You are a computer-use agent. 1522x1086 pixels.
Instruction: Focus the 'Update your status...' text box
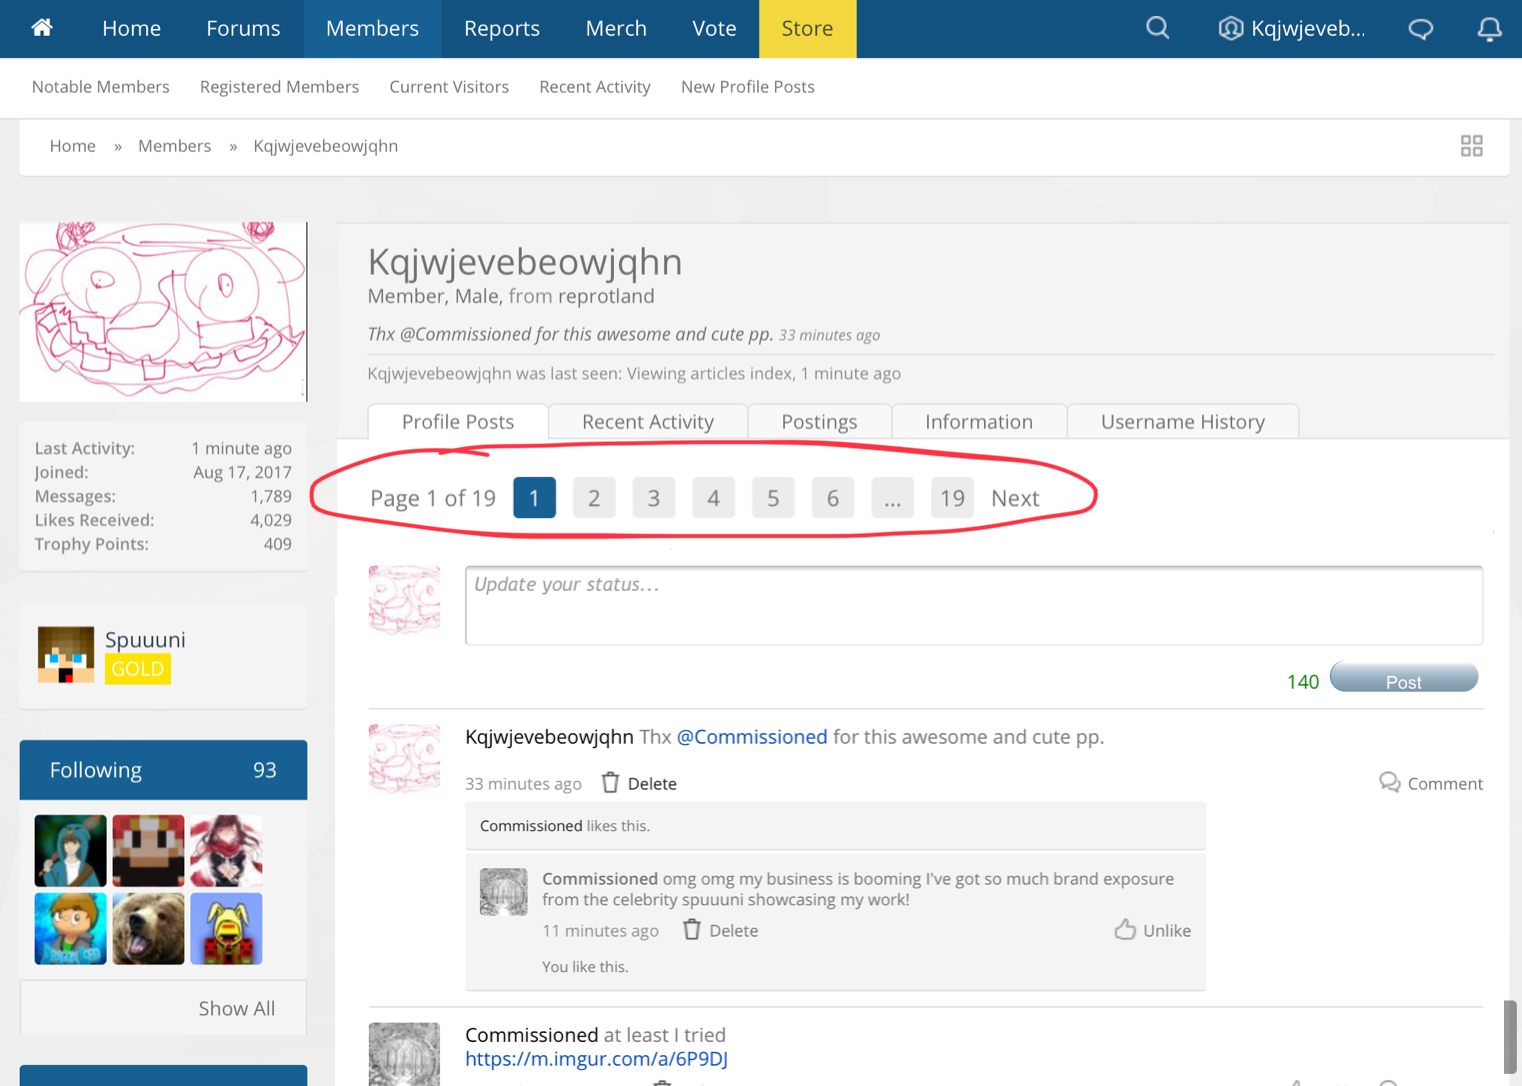974,605
